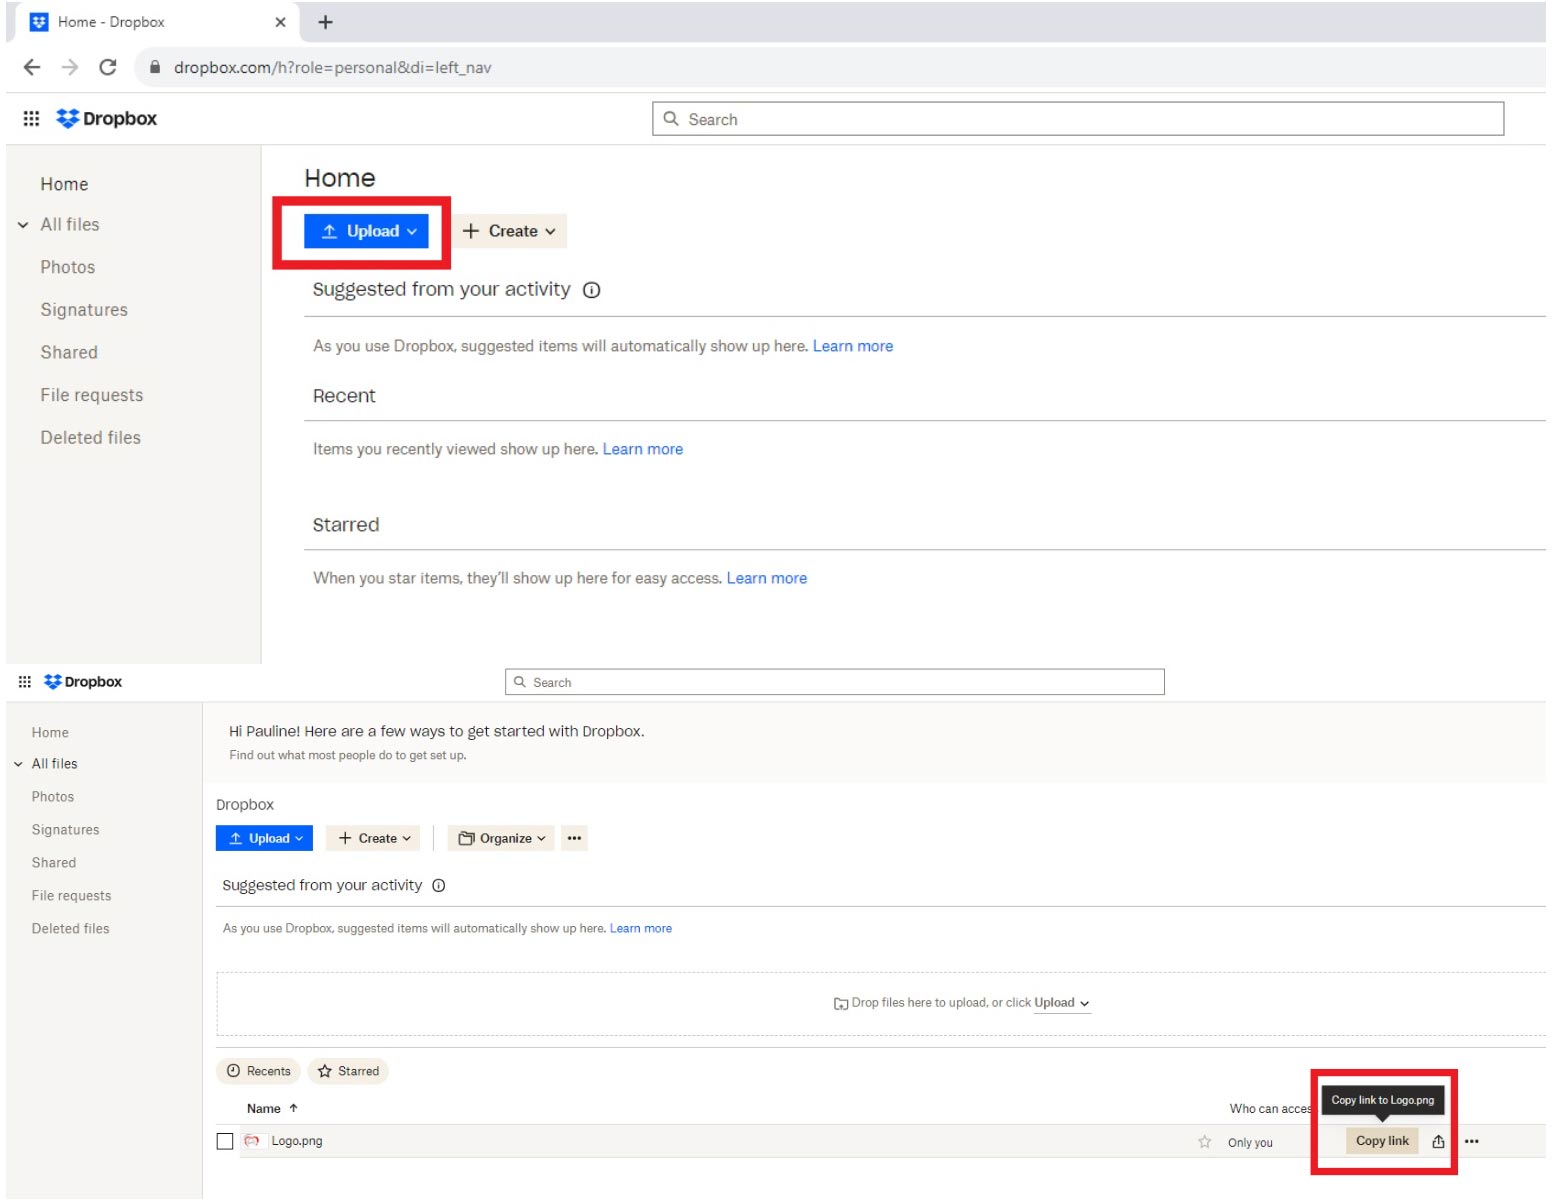Switch to the Recents filter
This screenshot has height=1200, width=1554.
point(259,1071)
